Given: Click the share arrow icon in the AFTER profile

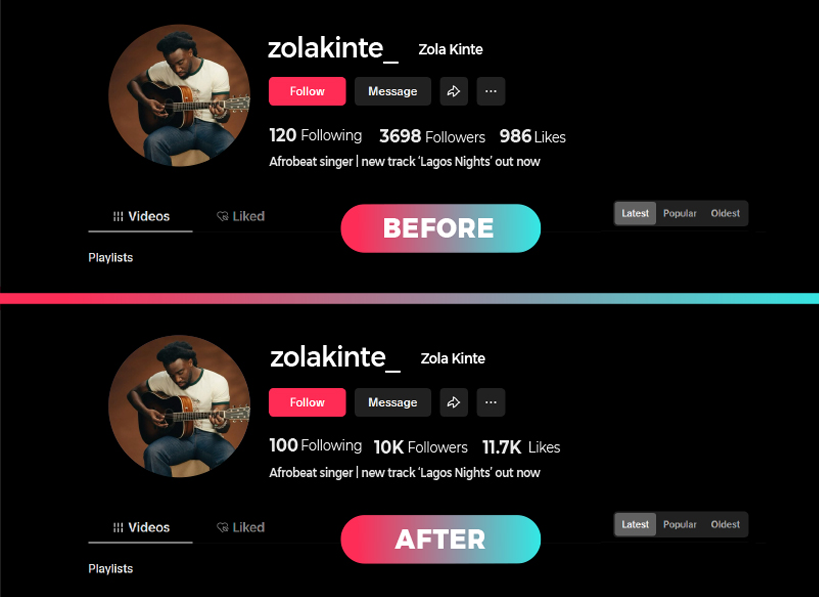Looking at the screenshot, I should [x=453, y=402].
